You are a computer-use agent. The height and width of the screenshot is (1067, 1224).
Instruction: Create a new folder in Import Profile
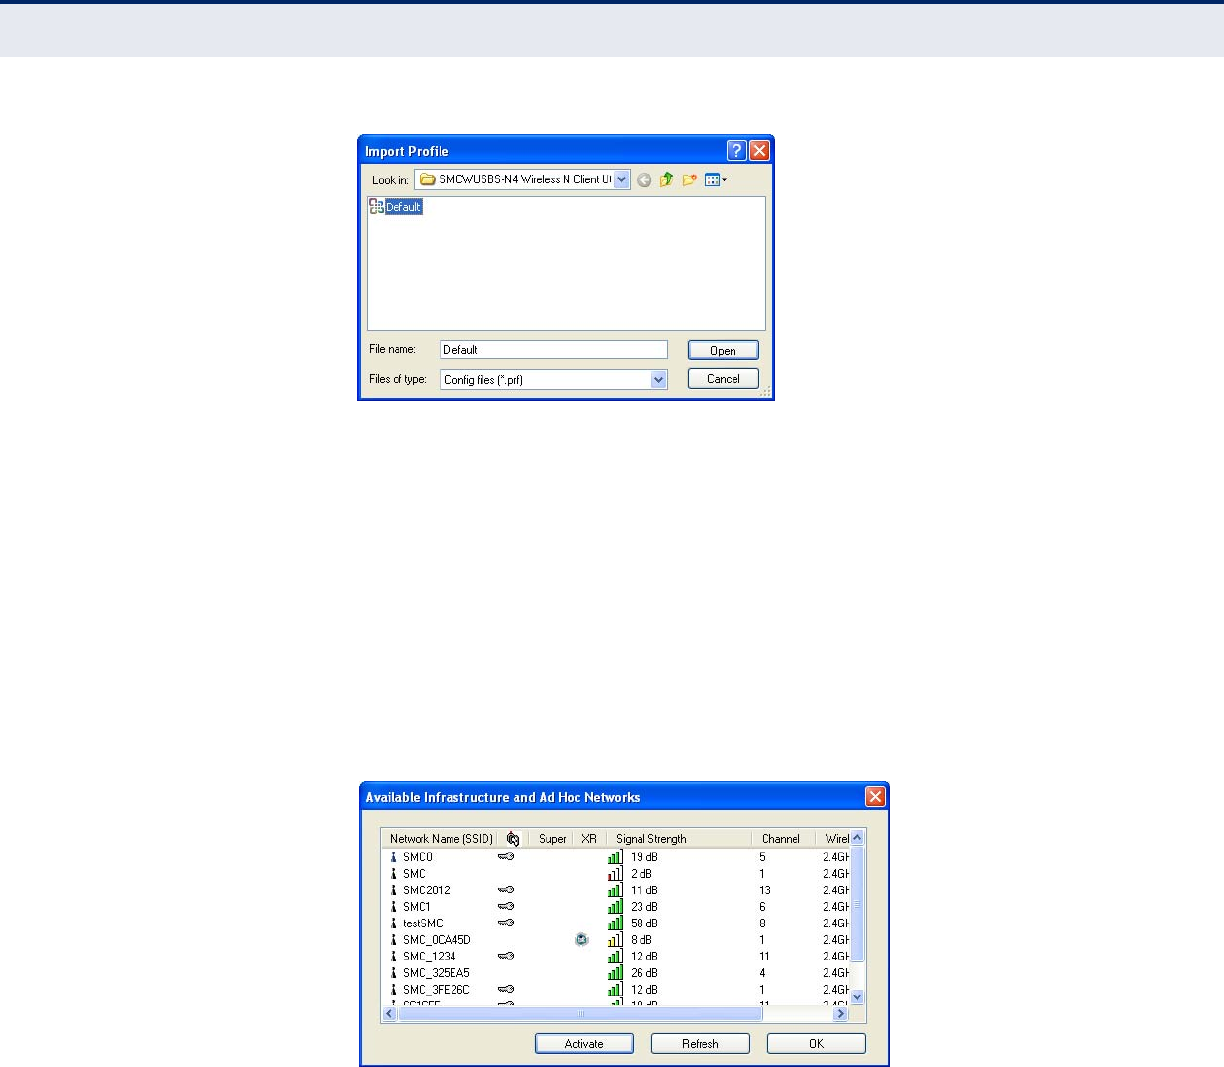689,180
